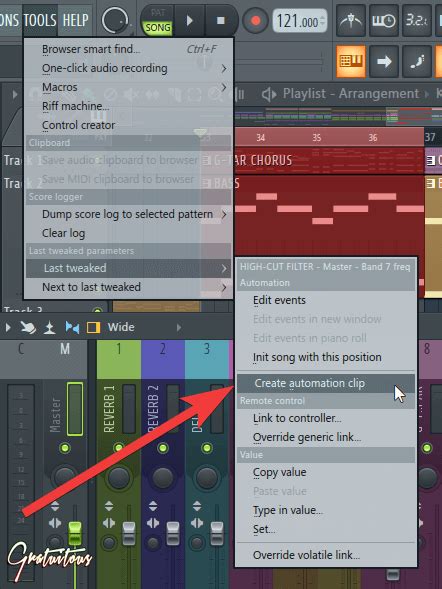This screenshot has height=589, width=442.
Task: Open Riff machine from the Tools menu
Action: [128, 106]
